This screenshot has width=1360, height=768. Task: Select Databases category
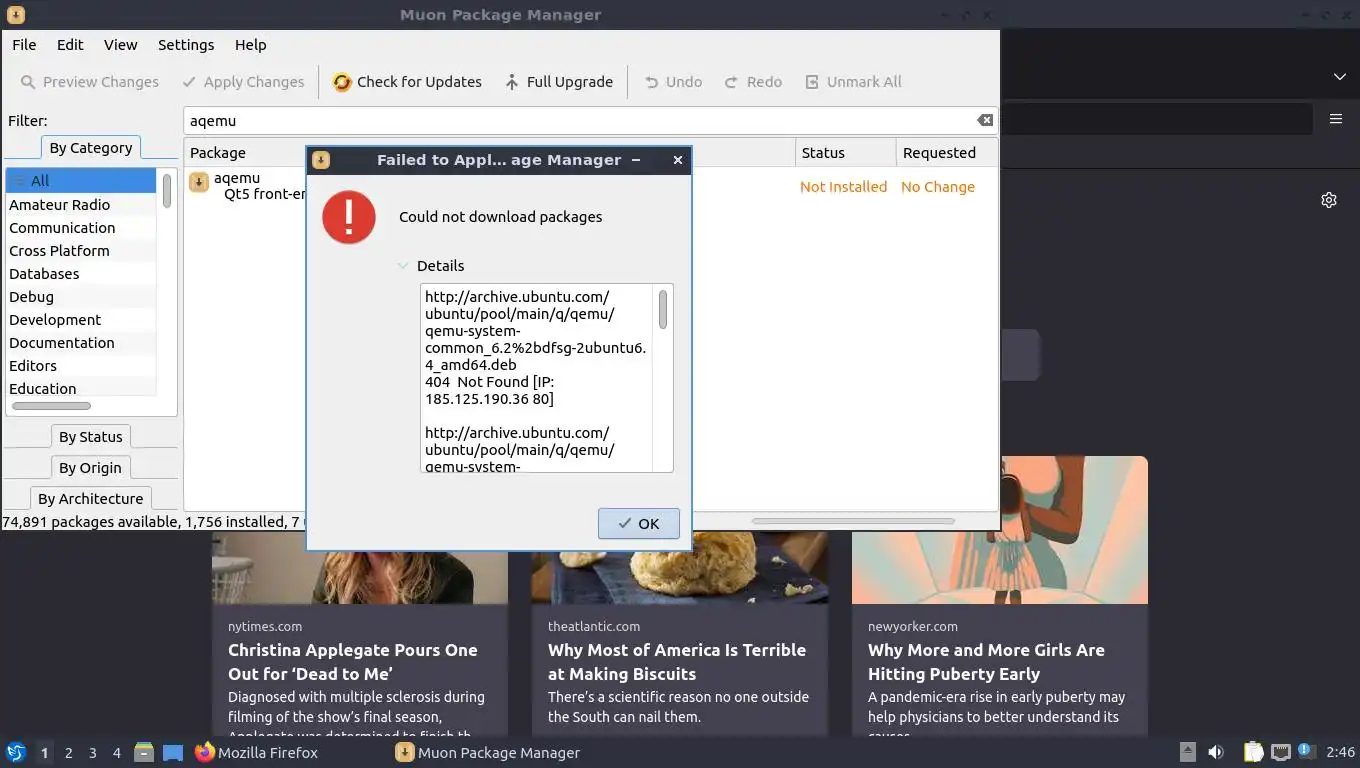click(81, 274)
